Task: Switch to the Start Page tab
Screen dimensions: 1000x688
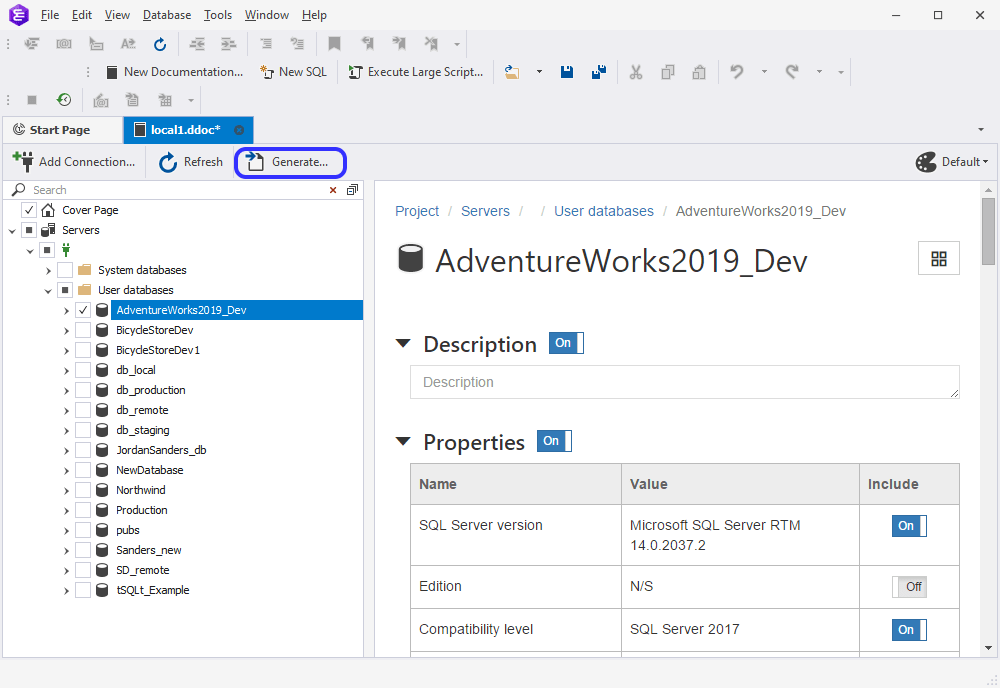Action: click(x=62, y=130)
